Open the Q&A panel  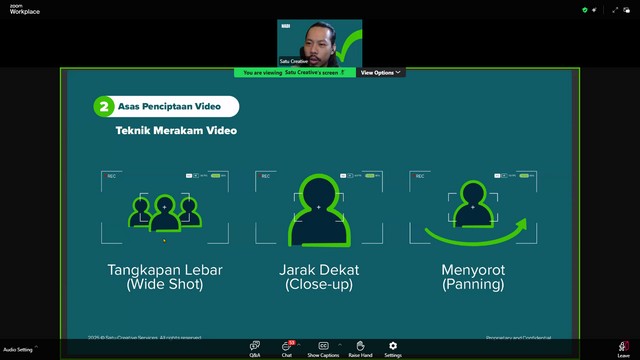pos(255,349)
